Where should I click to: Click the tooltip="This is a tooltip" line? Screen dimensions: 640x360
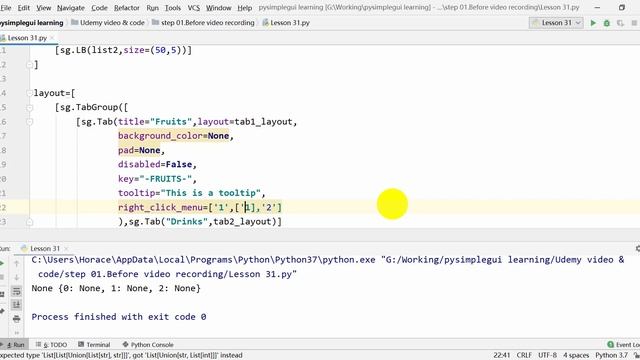pyautogui.click(x=191, y=193)
